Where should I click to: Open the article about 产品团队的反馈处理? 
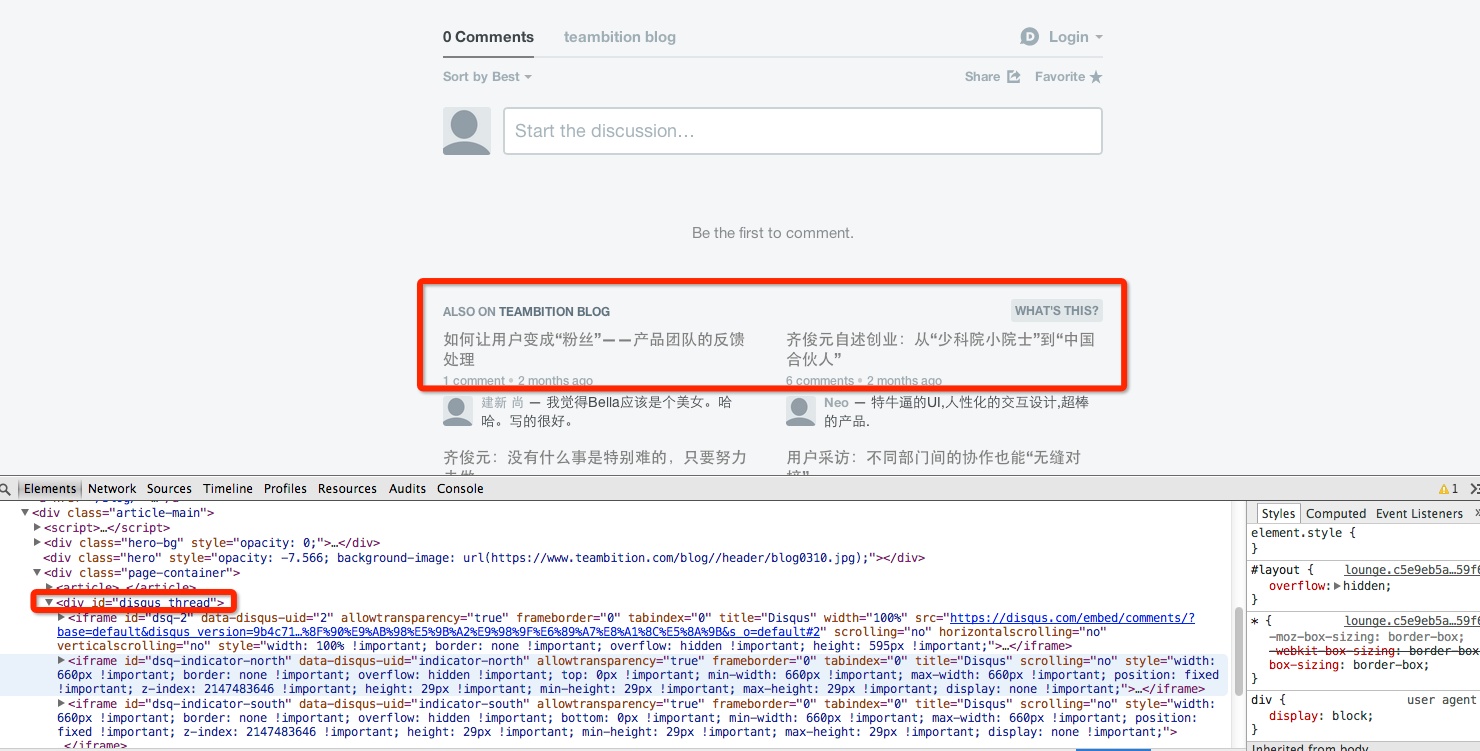tap(594, 349)
